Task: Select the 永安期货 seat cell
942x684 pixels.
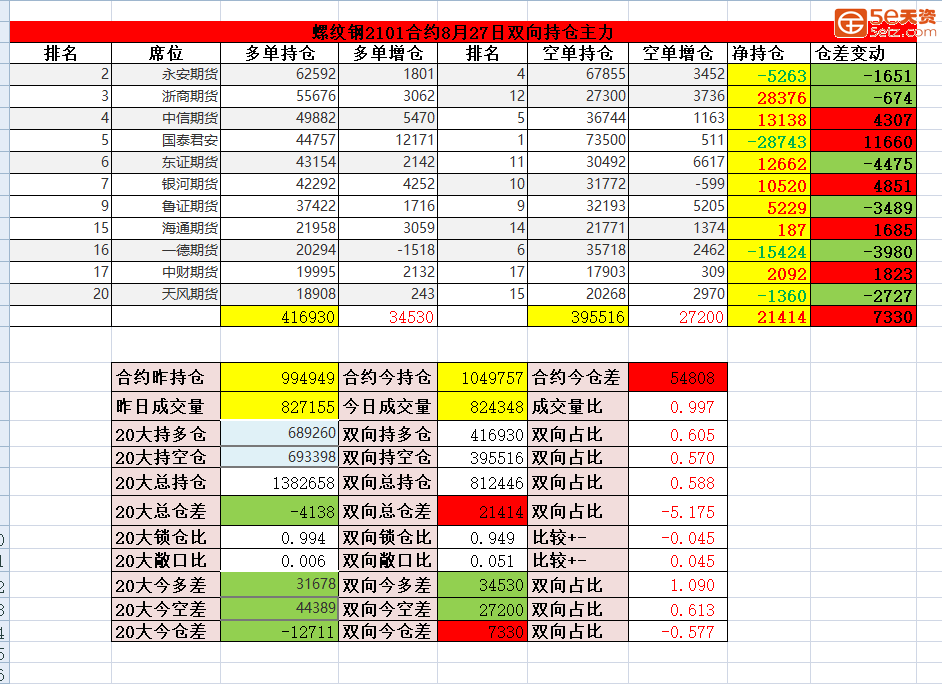Action: click(166, 74)
